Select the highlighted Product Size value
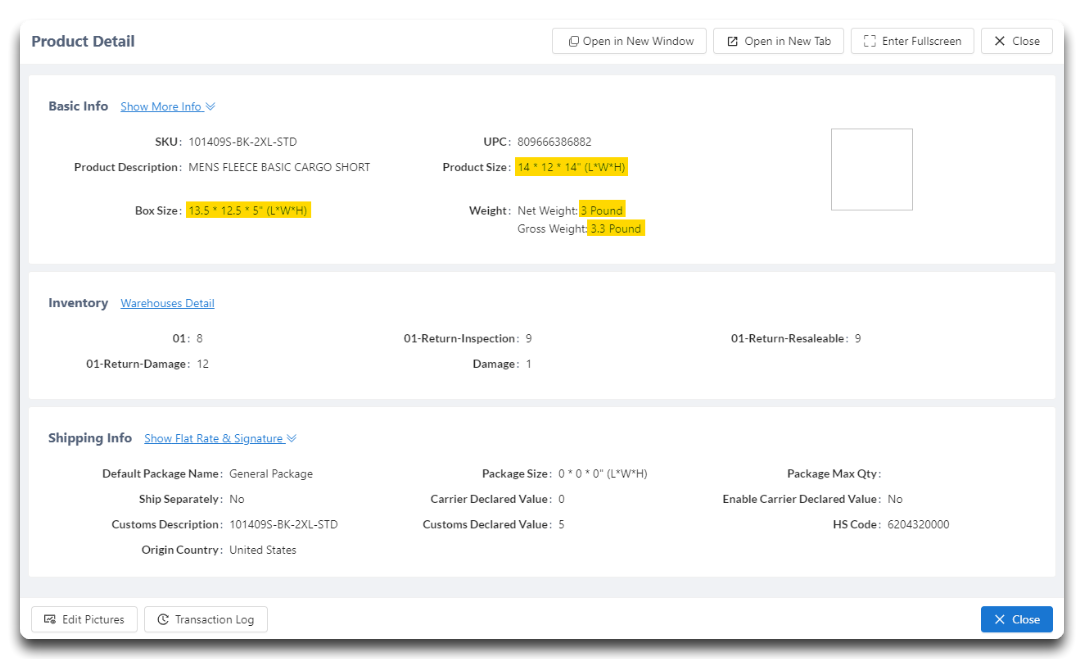 [x=572, y=167]
